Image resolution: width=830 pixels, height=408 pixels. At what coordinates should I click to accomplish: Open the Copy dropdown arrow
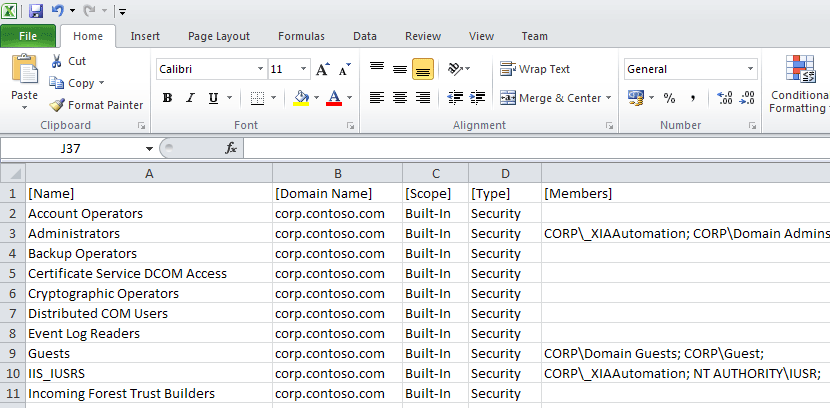click(x=102, y=83)
